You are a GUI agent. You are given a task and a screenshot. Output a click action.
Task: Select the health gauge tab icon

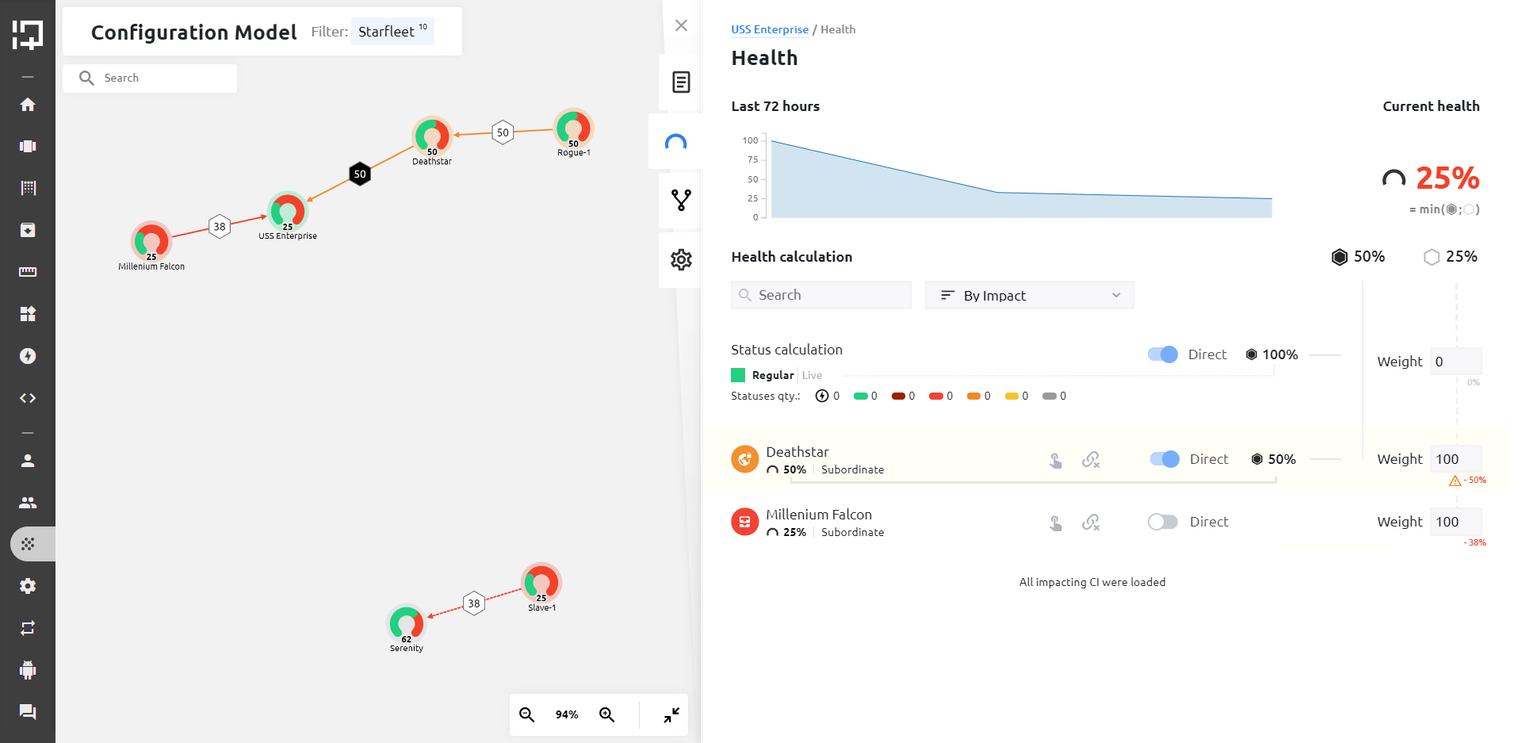(676, 142)
